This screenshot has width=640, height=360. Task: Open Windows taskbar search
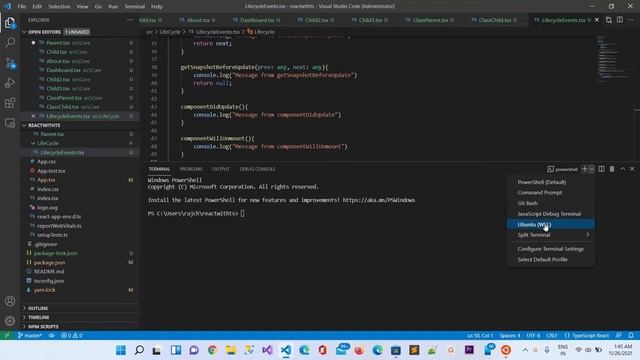(x=139, y=350)
